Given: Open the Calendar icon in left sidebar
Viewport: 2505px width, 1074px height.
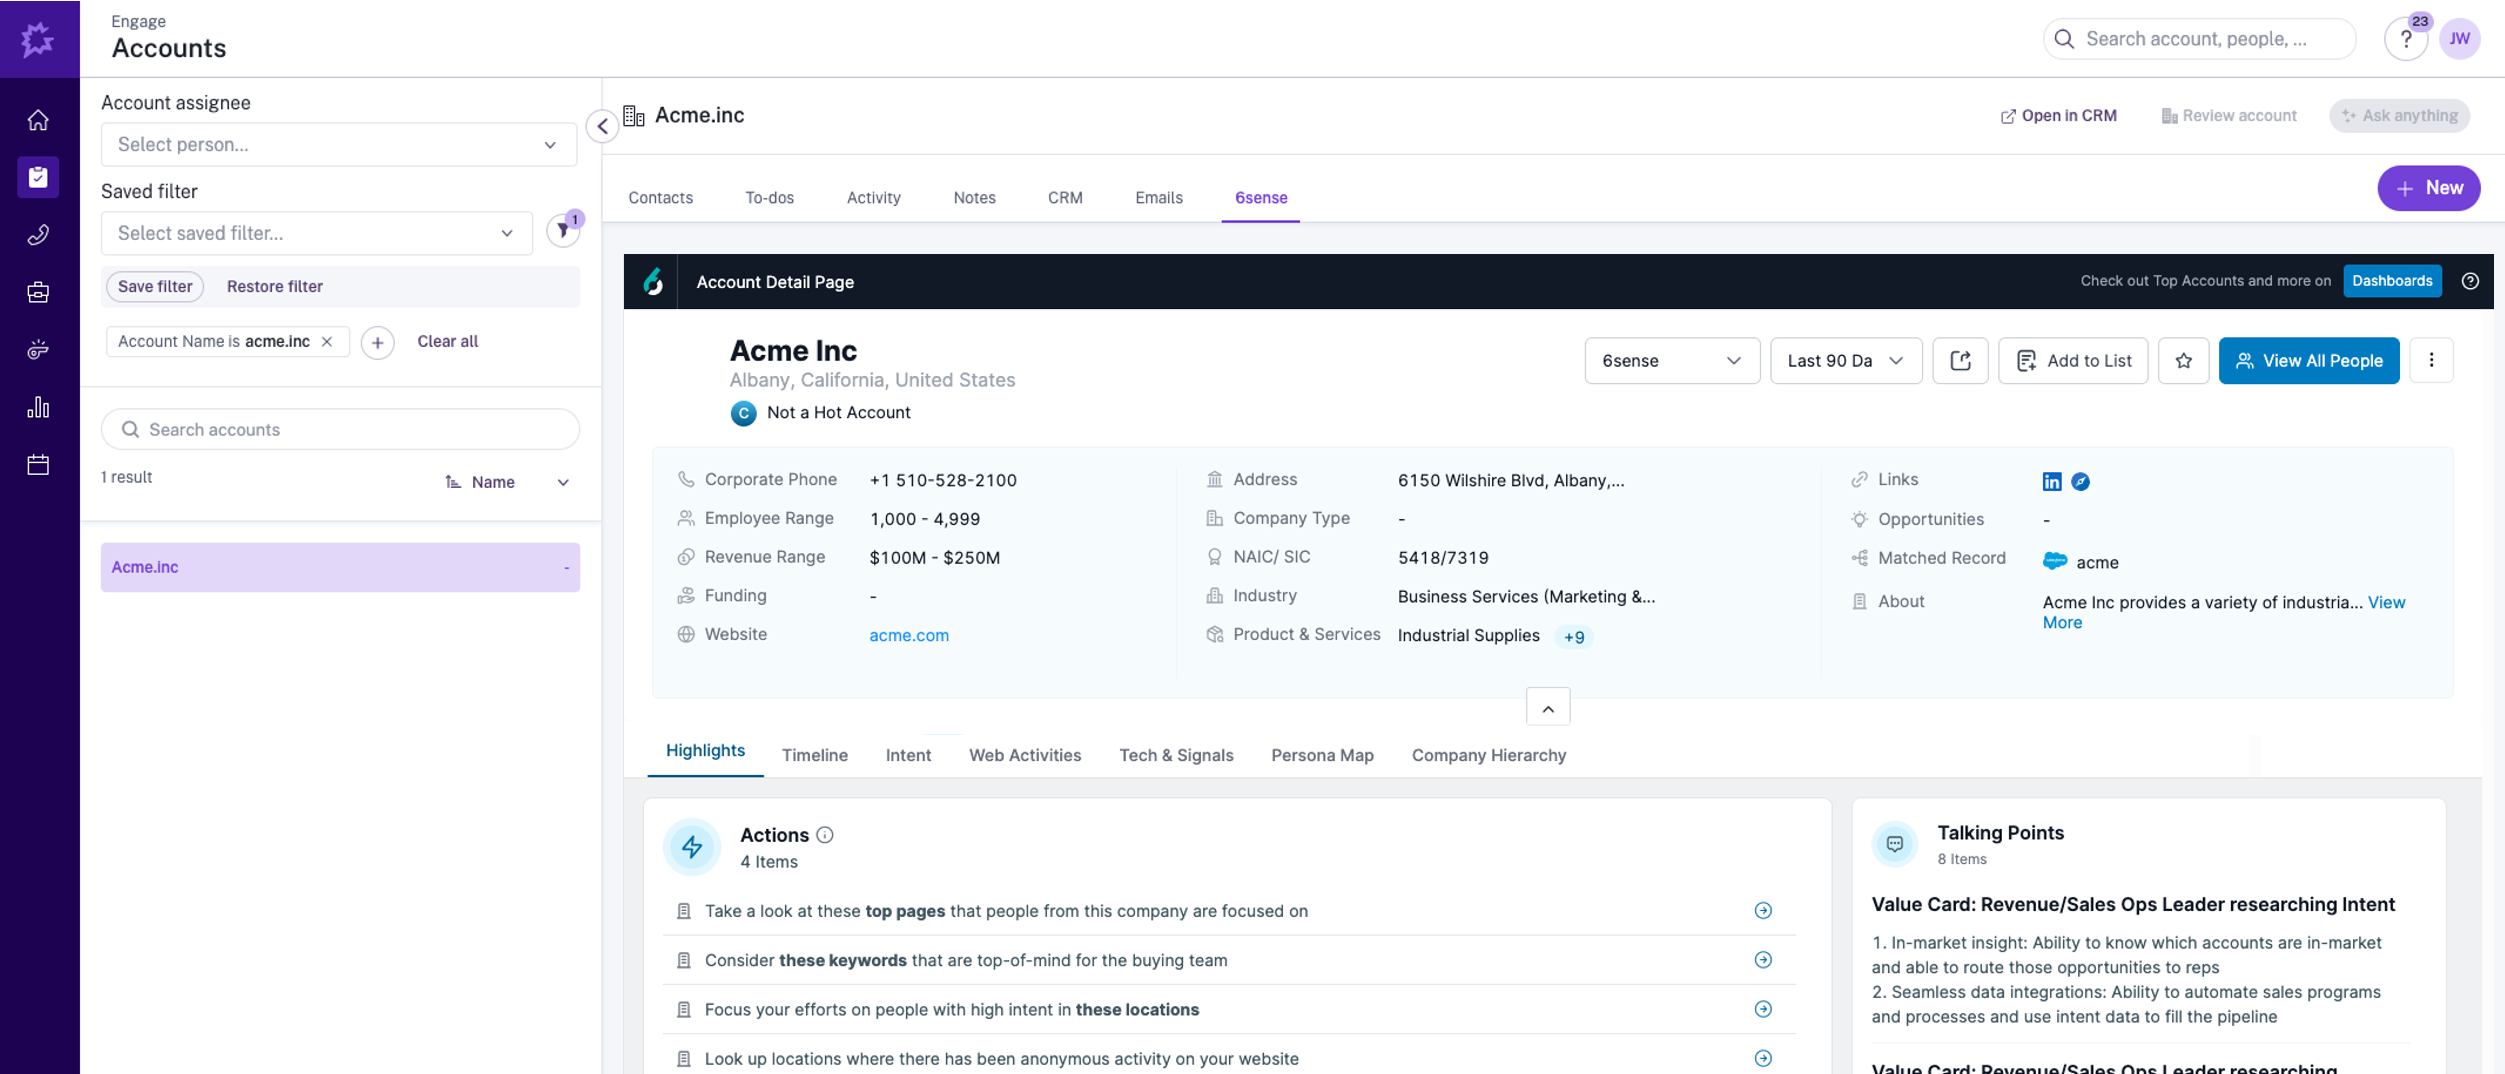Looking at the screenshot, I should 38,465.
